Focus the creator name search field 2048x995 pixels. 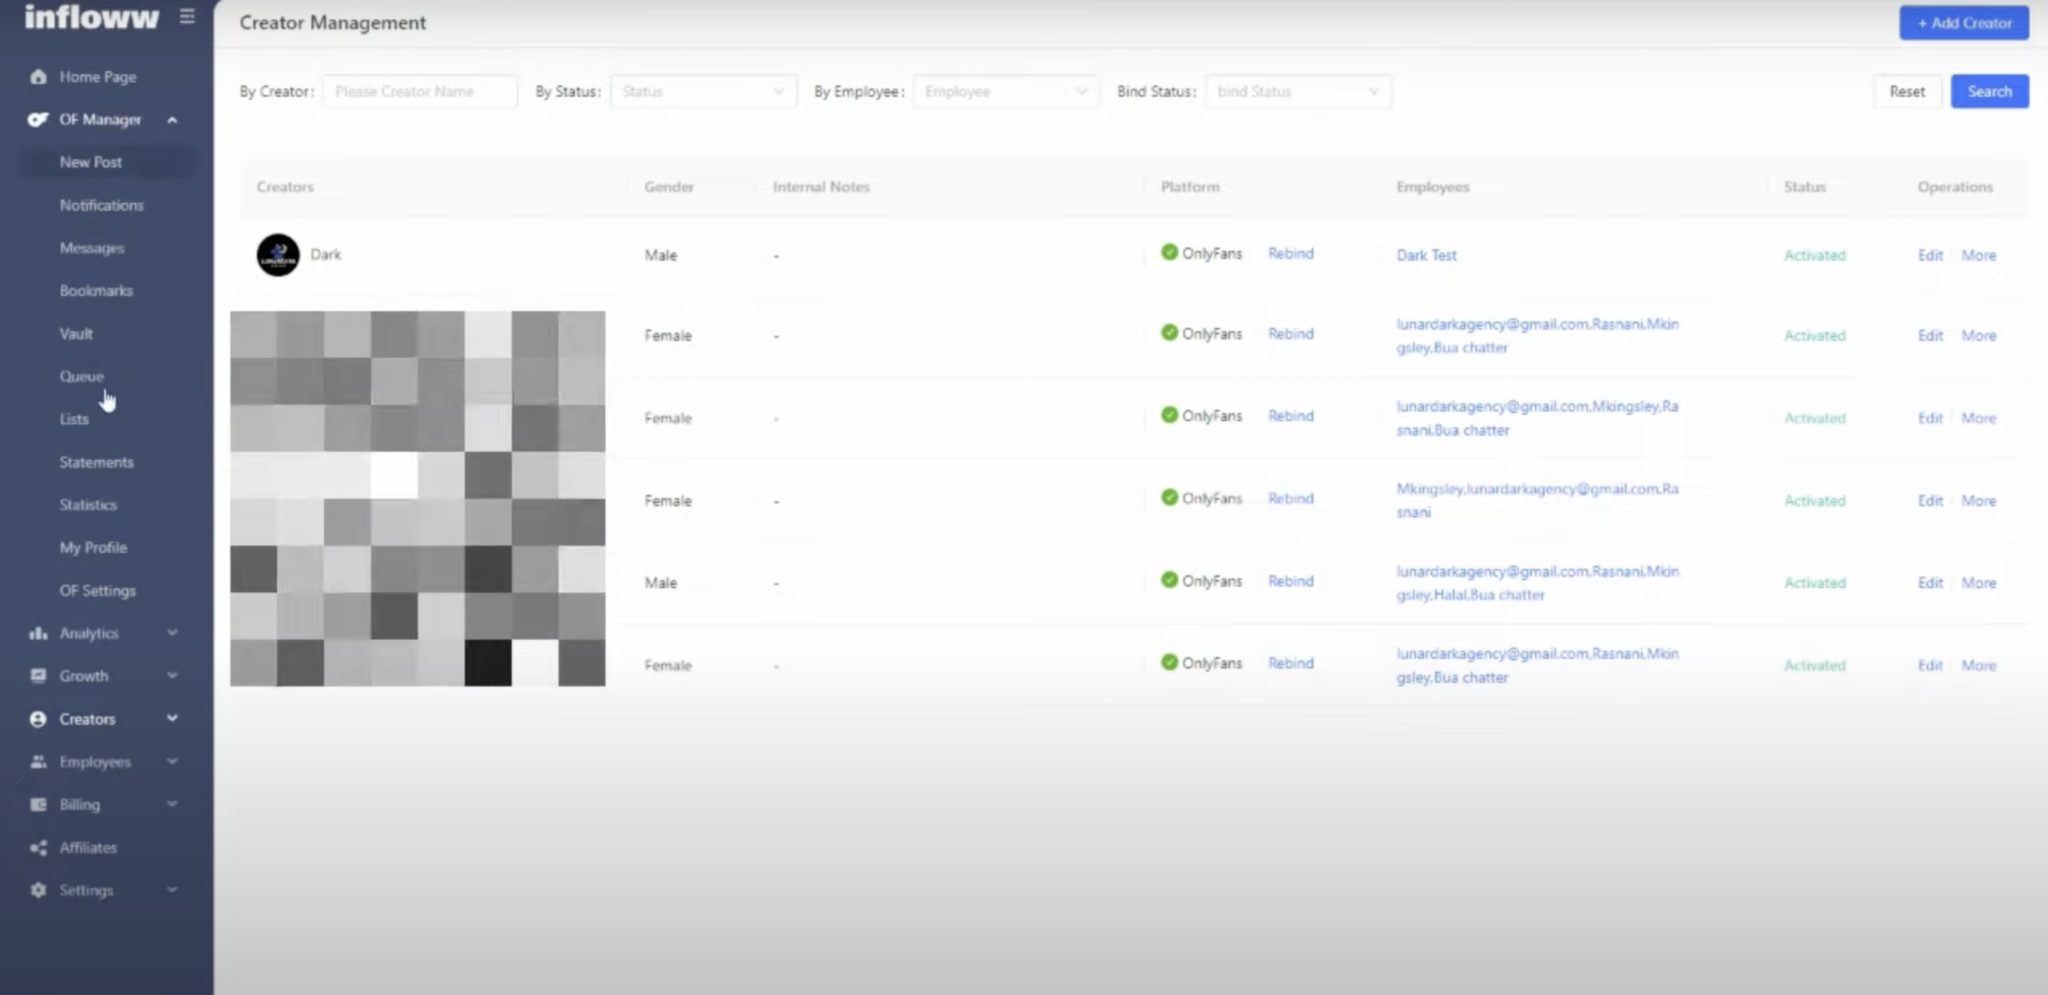419,92
